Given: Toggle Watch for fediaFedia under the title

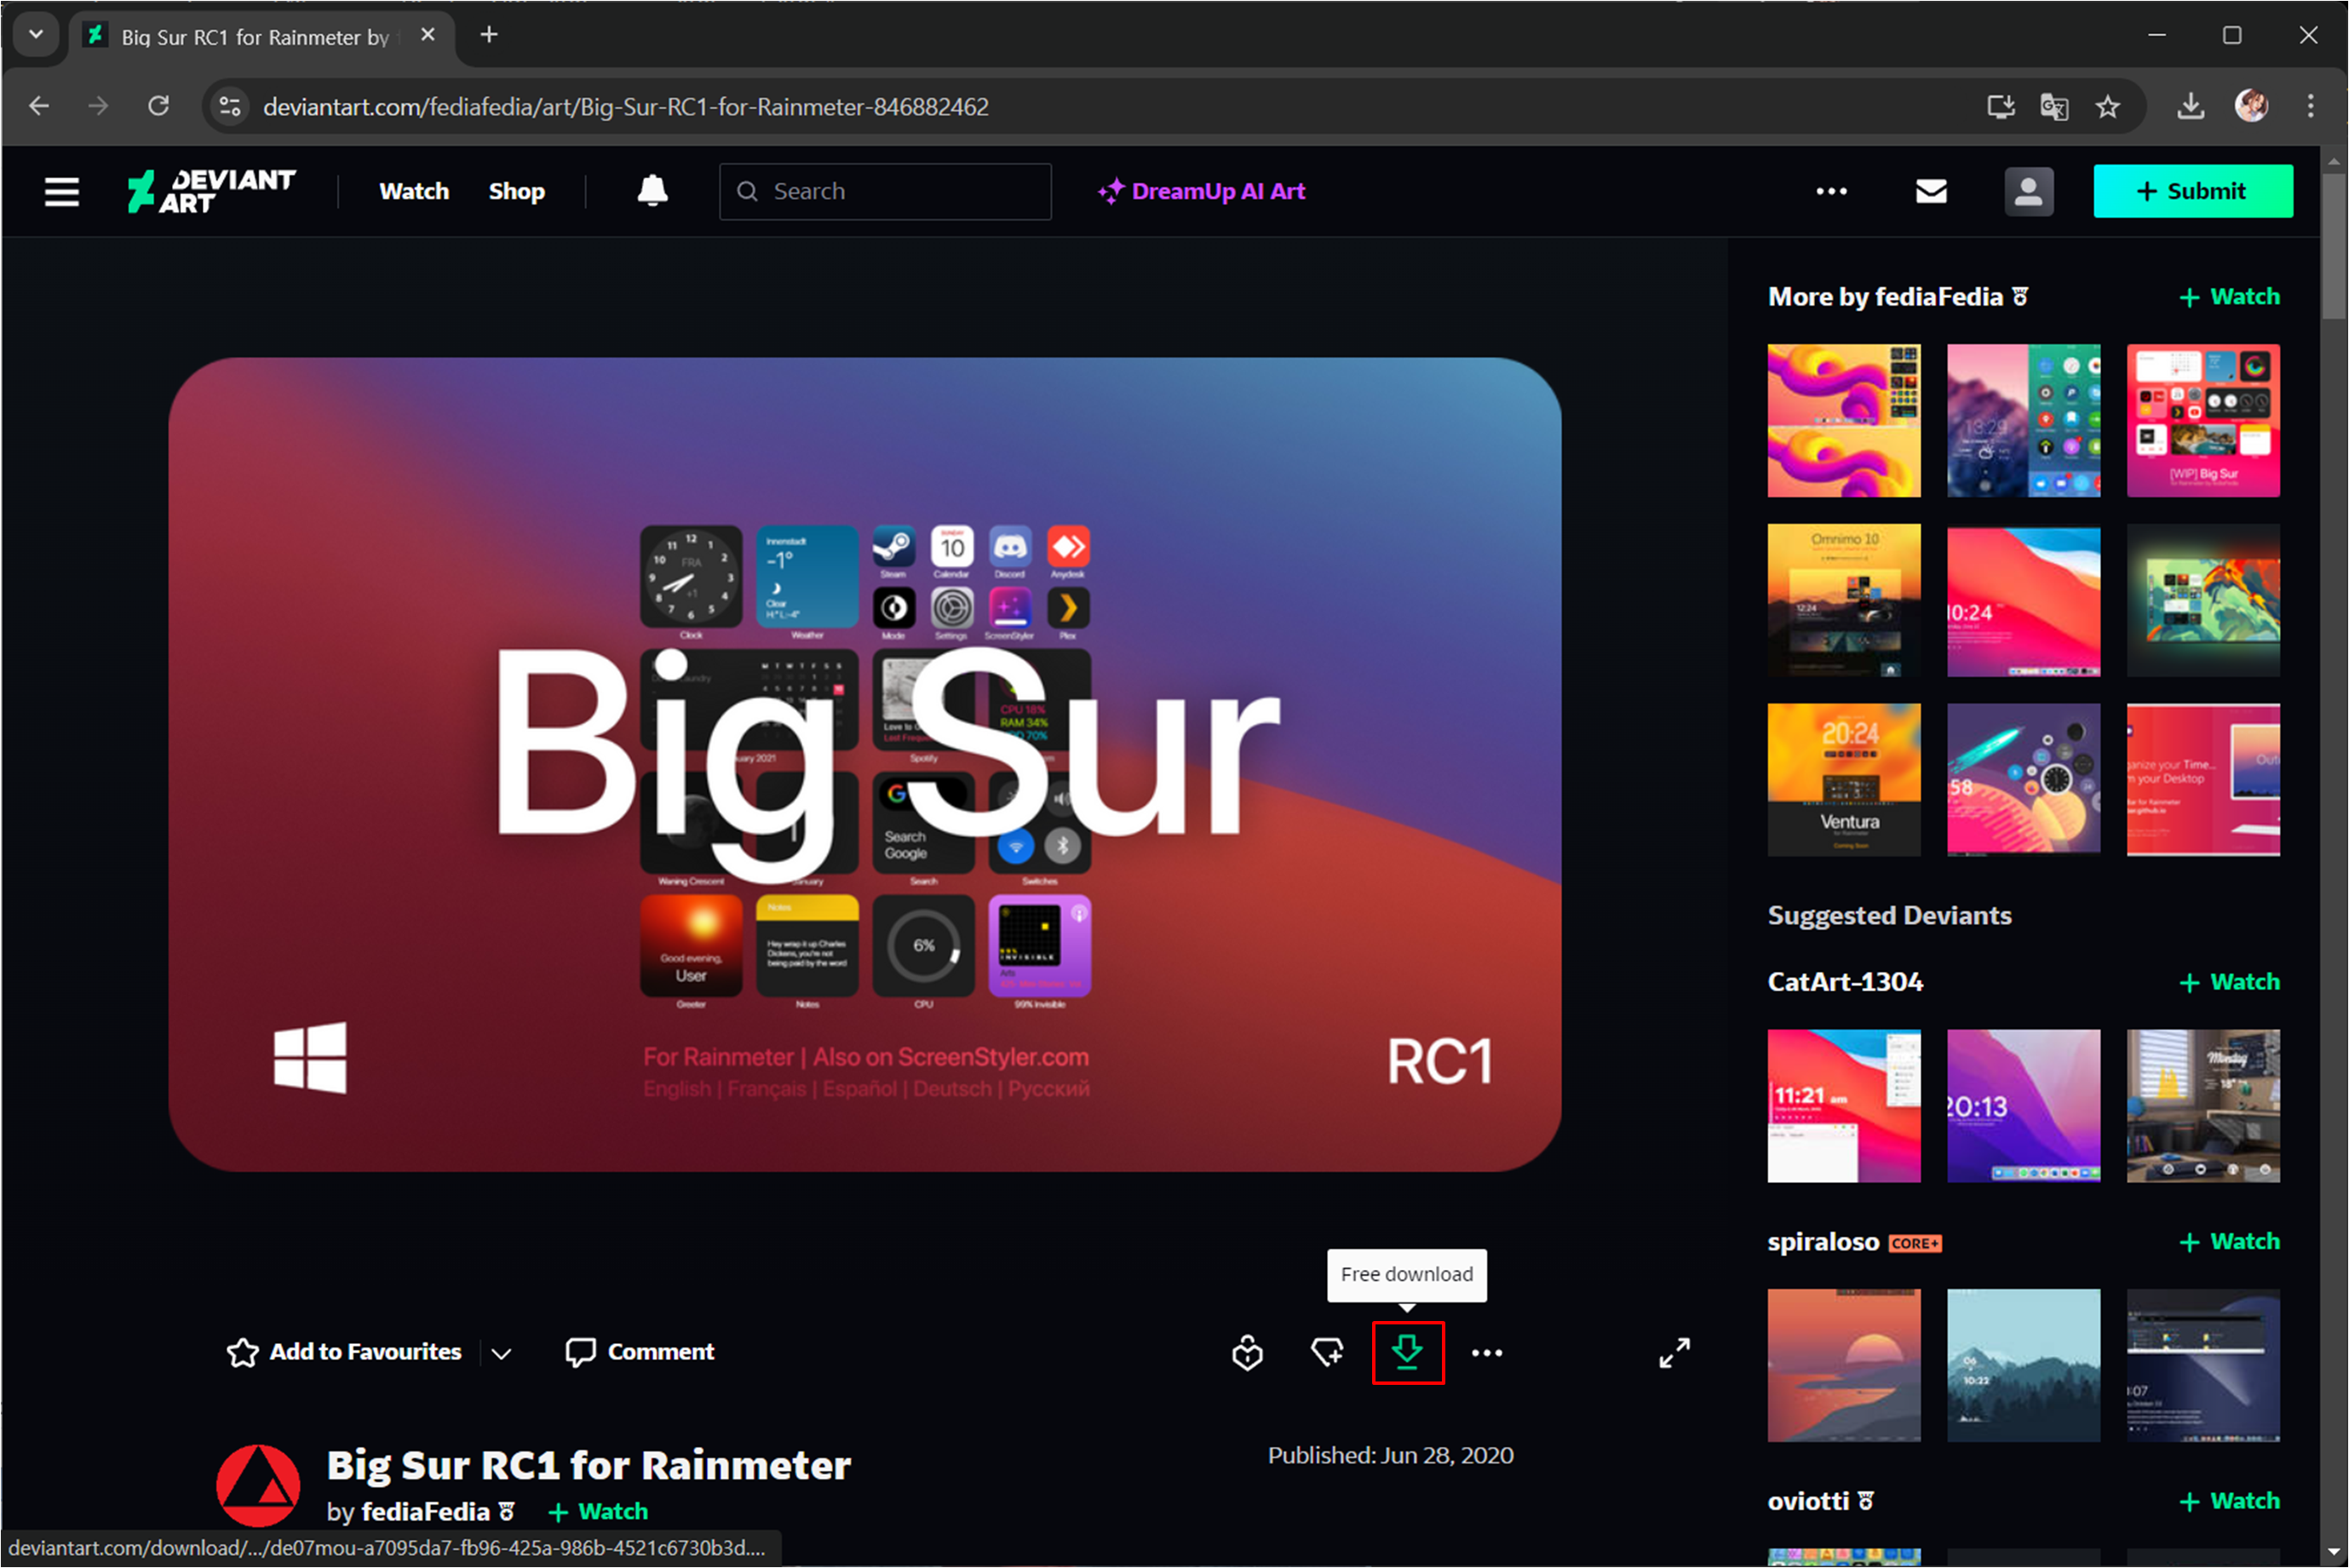Looking at the screenshot, I should point(599,1510).
